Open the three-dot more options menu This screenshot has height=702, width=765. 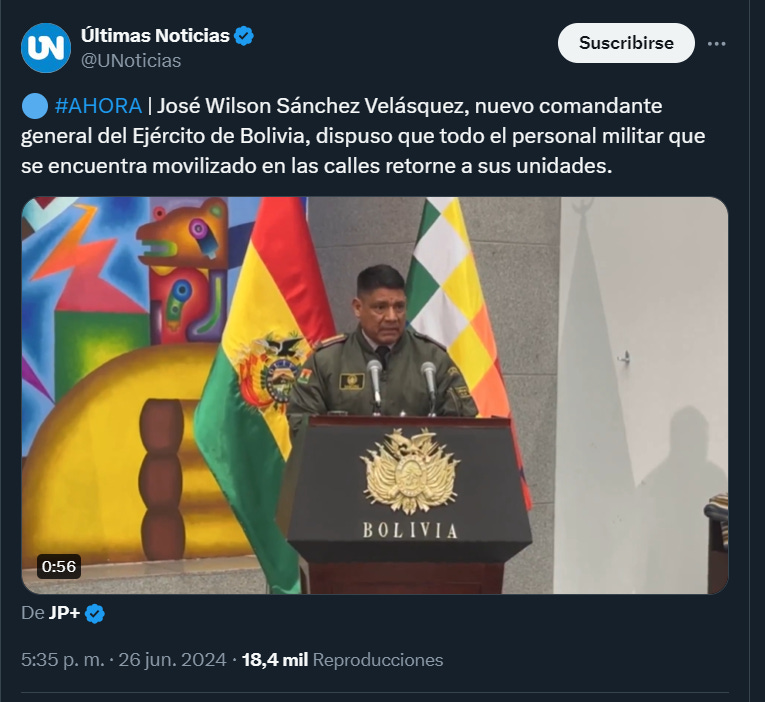[x=716, y=43]
